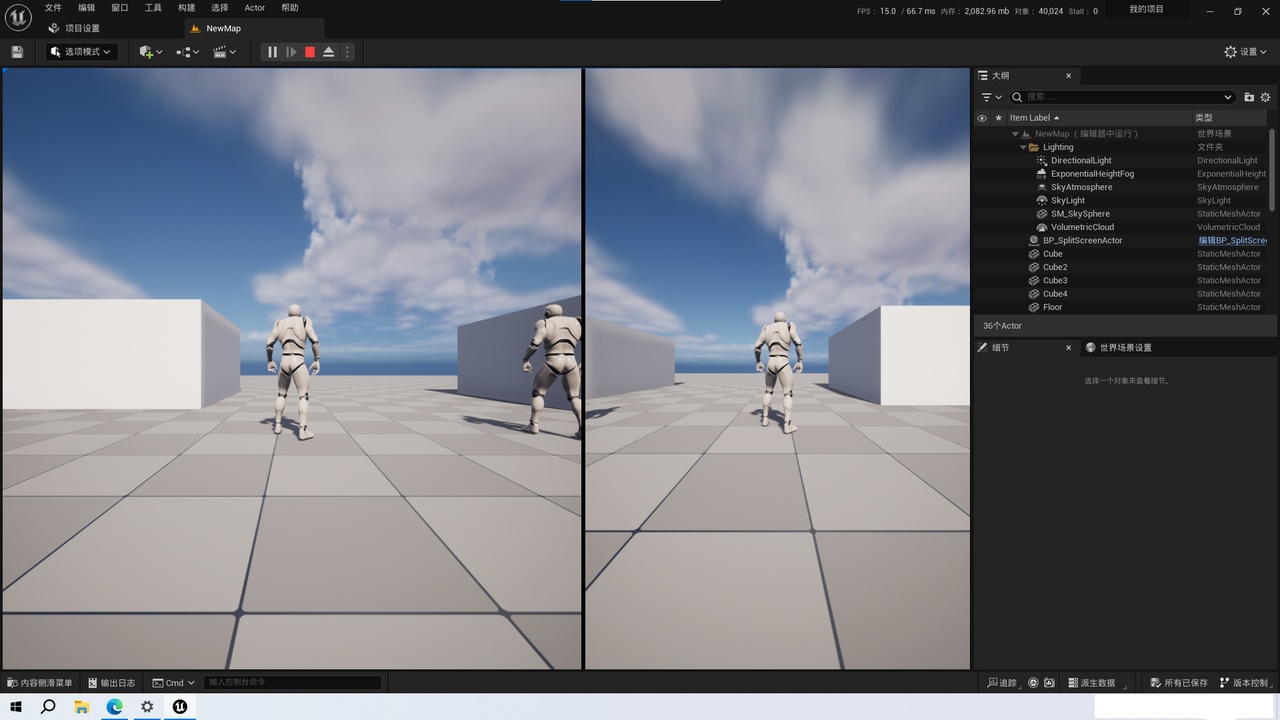Open the 追踪 trace dropdown
The image size is (1280, 720).
point(1003,683)
